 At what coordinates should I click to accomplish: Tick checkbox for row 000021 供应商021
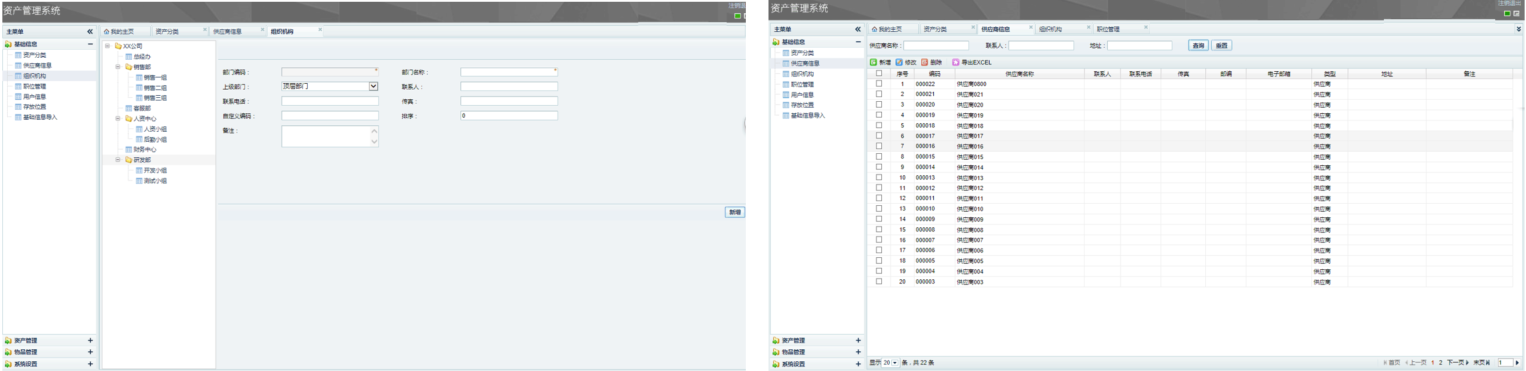pyautogui.click(x=879, y=94)
